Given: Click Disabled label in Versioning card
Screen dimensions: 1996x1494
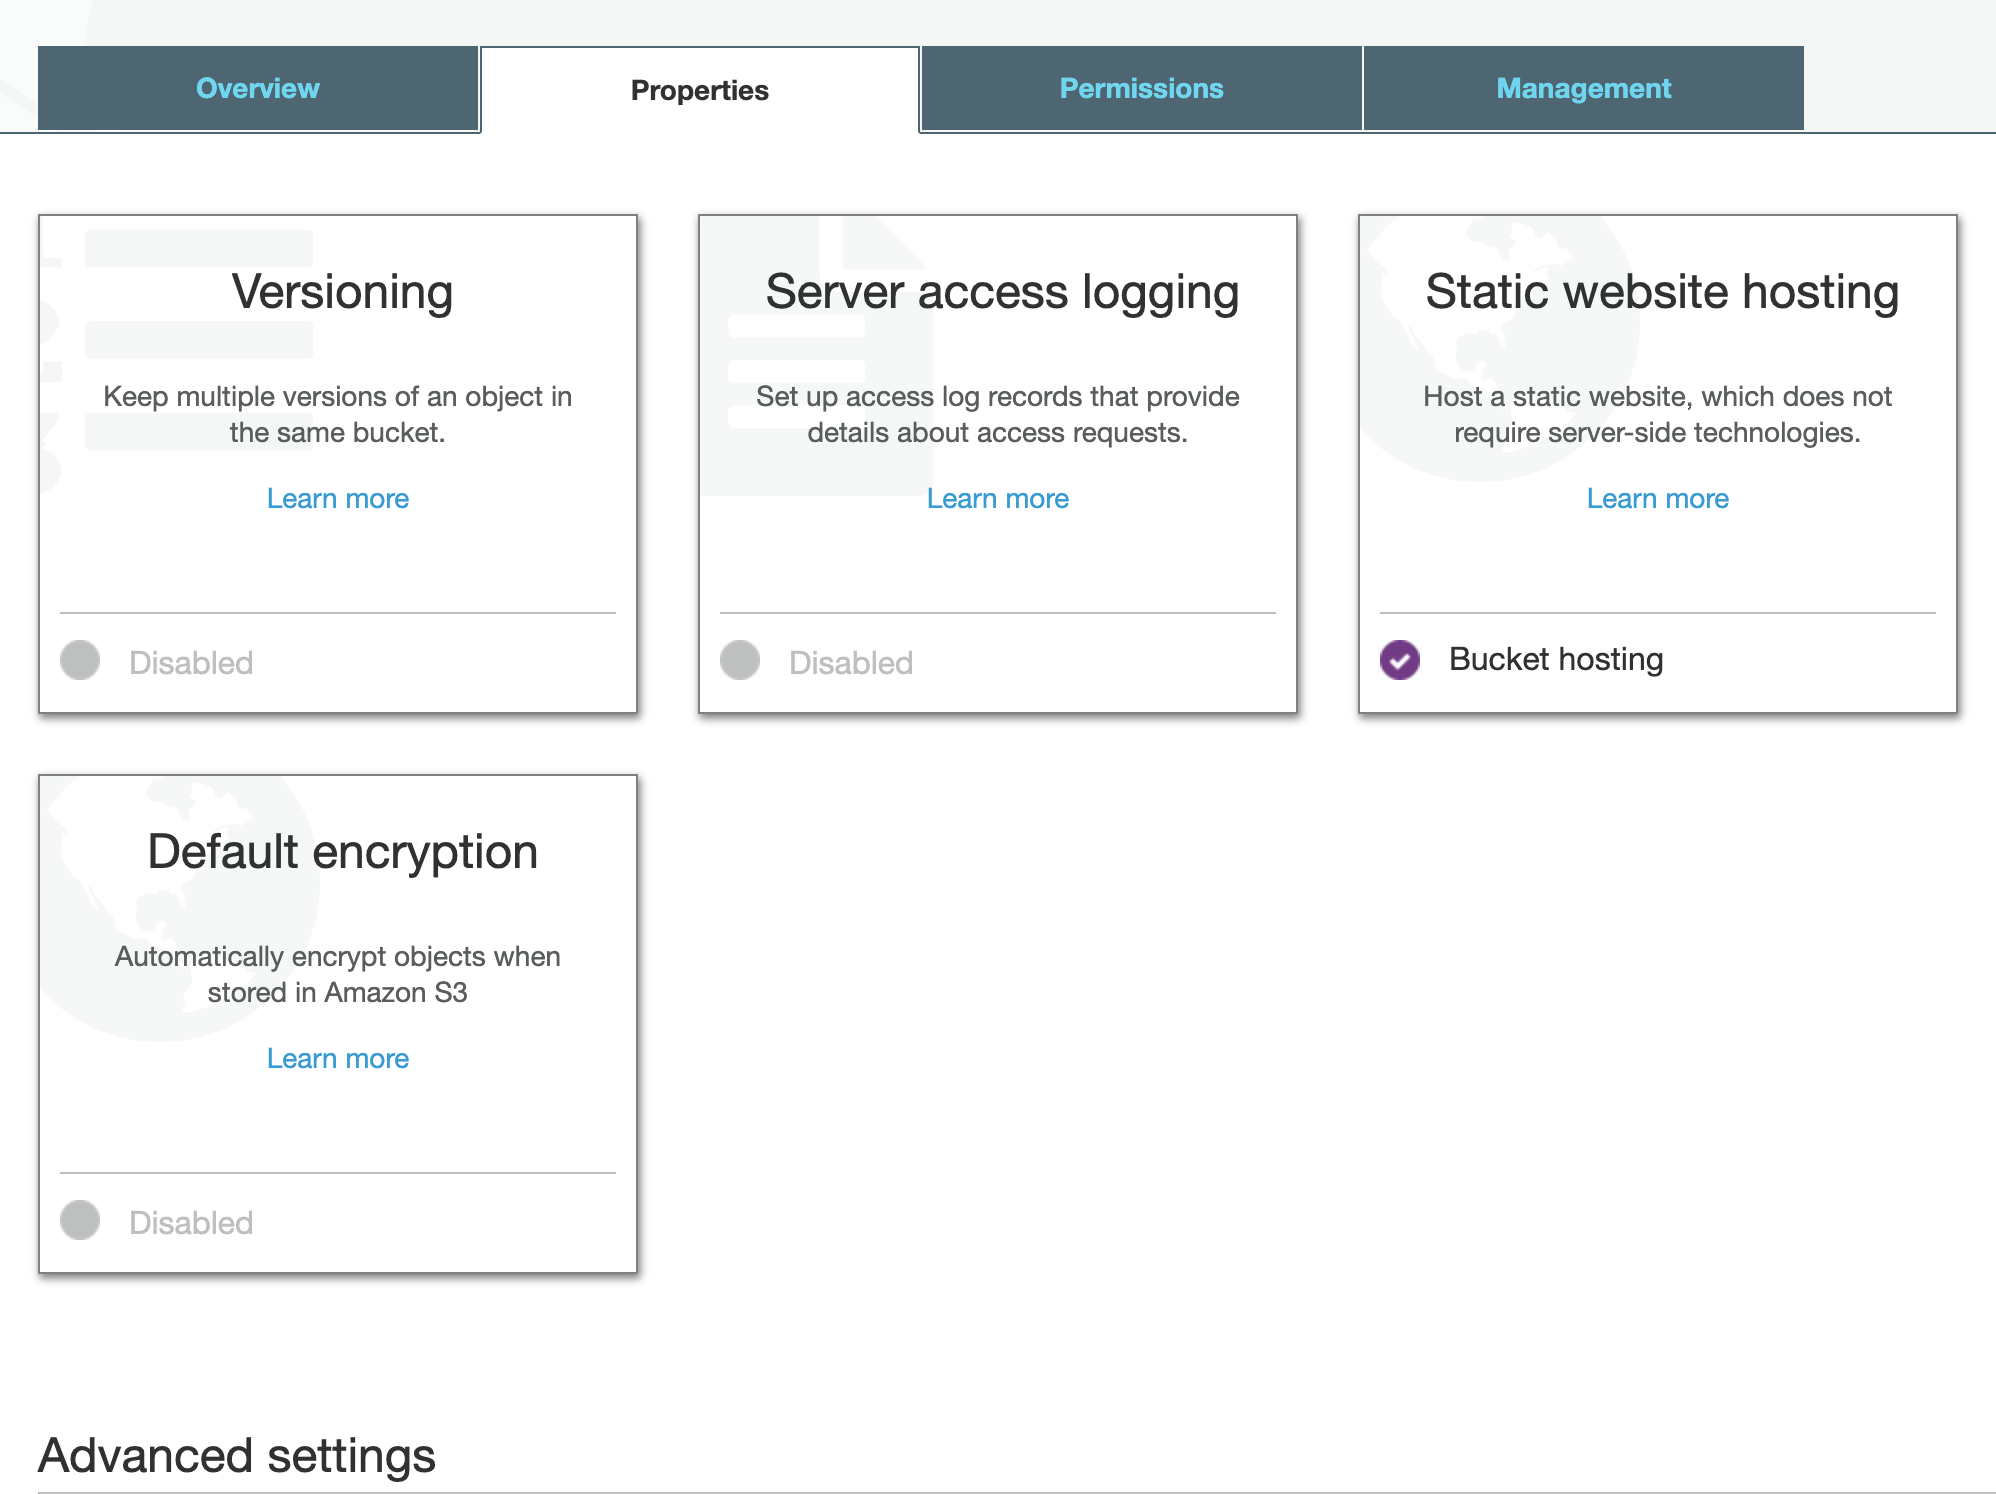Looking at the screenshot, I should [191, 662].
